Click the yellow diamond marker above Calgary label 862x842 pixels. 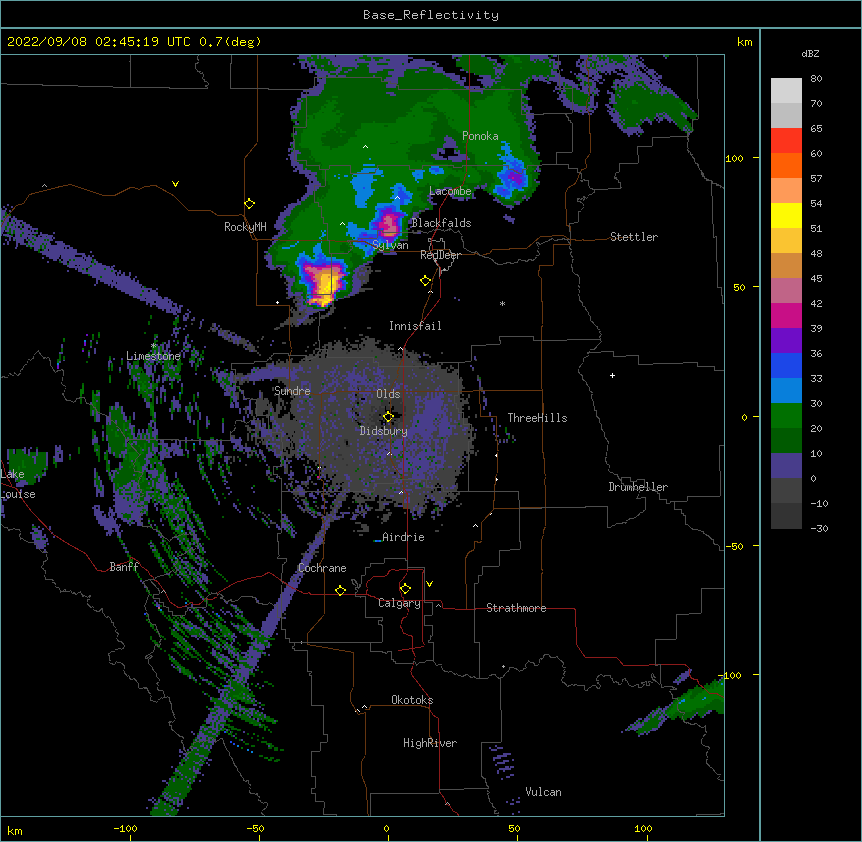pos(405,589)
